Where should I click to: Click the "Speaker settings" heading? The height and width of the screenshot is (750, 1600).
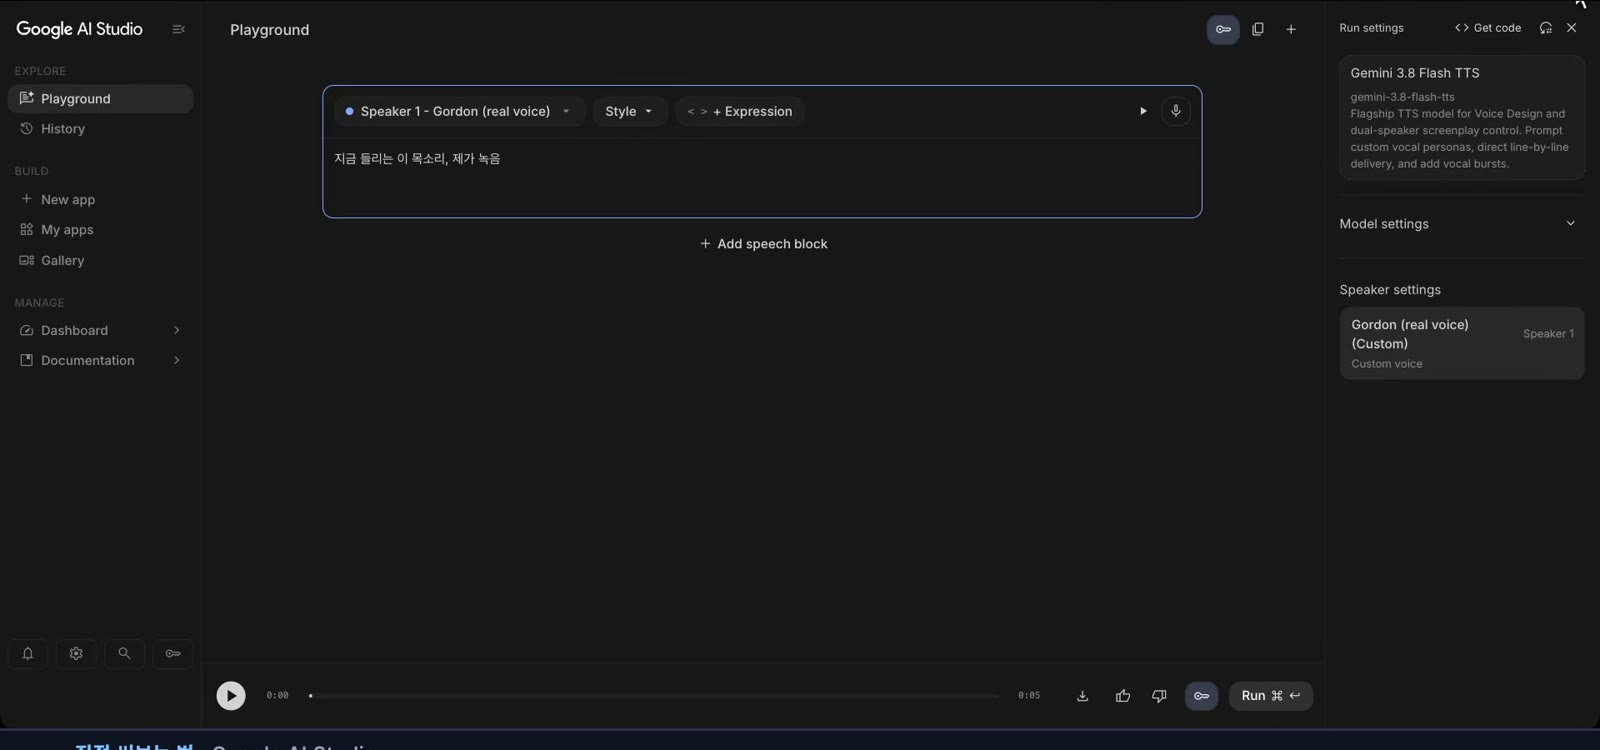[1390, 290]
